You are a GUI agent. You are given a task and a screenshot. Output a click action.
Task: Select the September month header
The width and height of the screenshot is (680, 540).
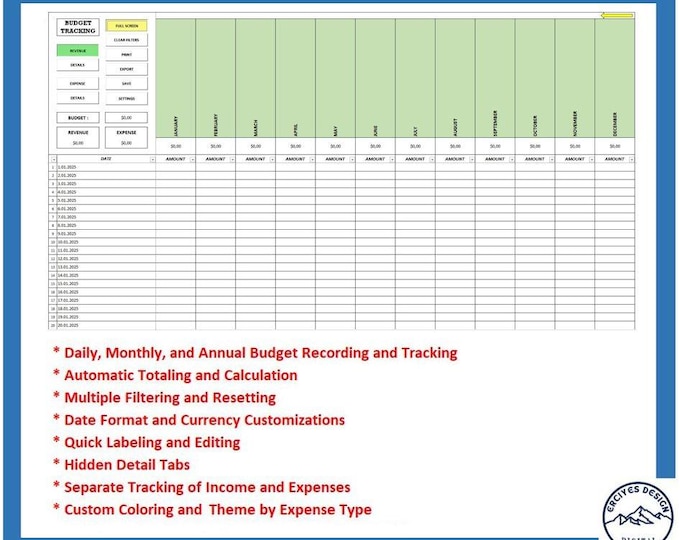point(495,78)
